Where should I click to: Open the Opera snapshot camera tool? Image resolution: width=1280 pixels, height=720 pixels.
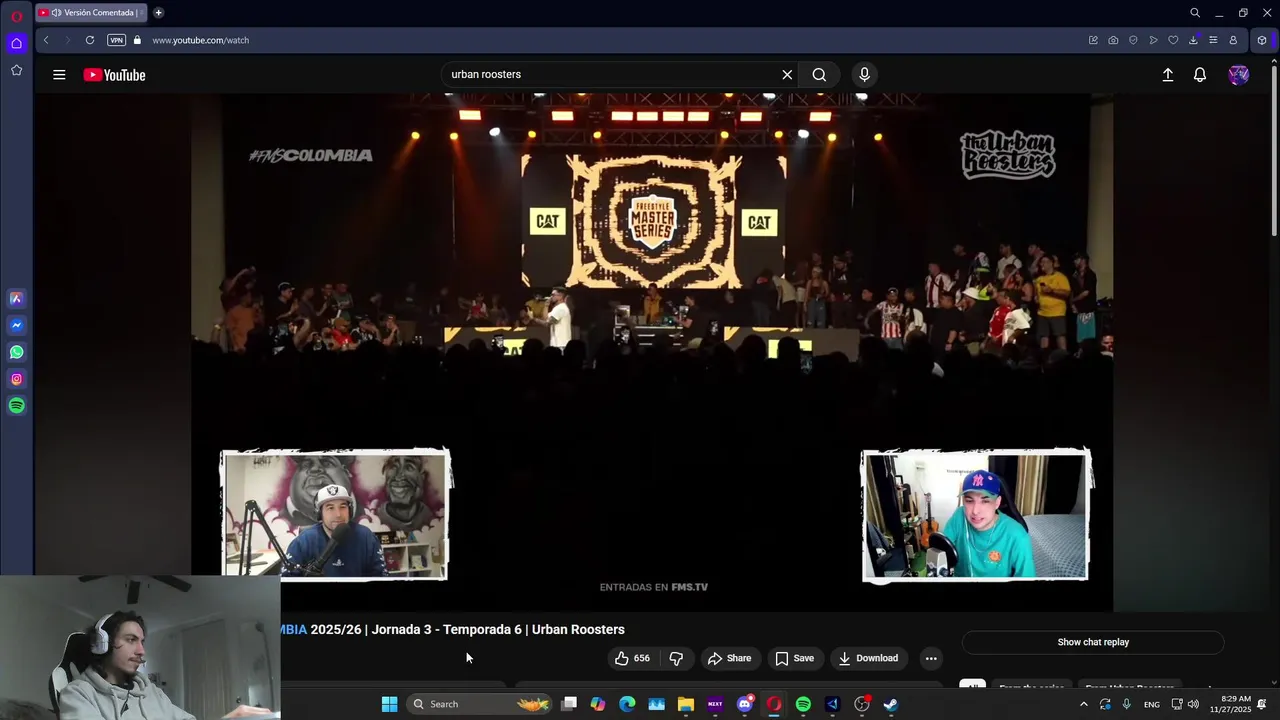pos(1113,40)
